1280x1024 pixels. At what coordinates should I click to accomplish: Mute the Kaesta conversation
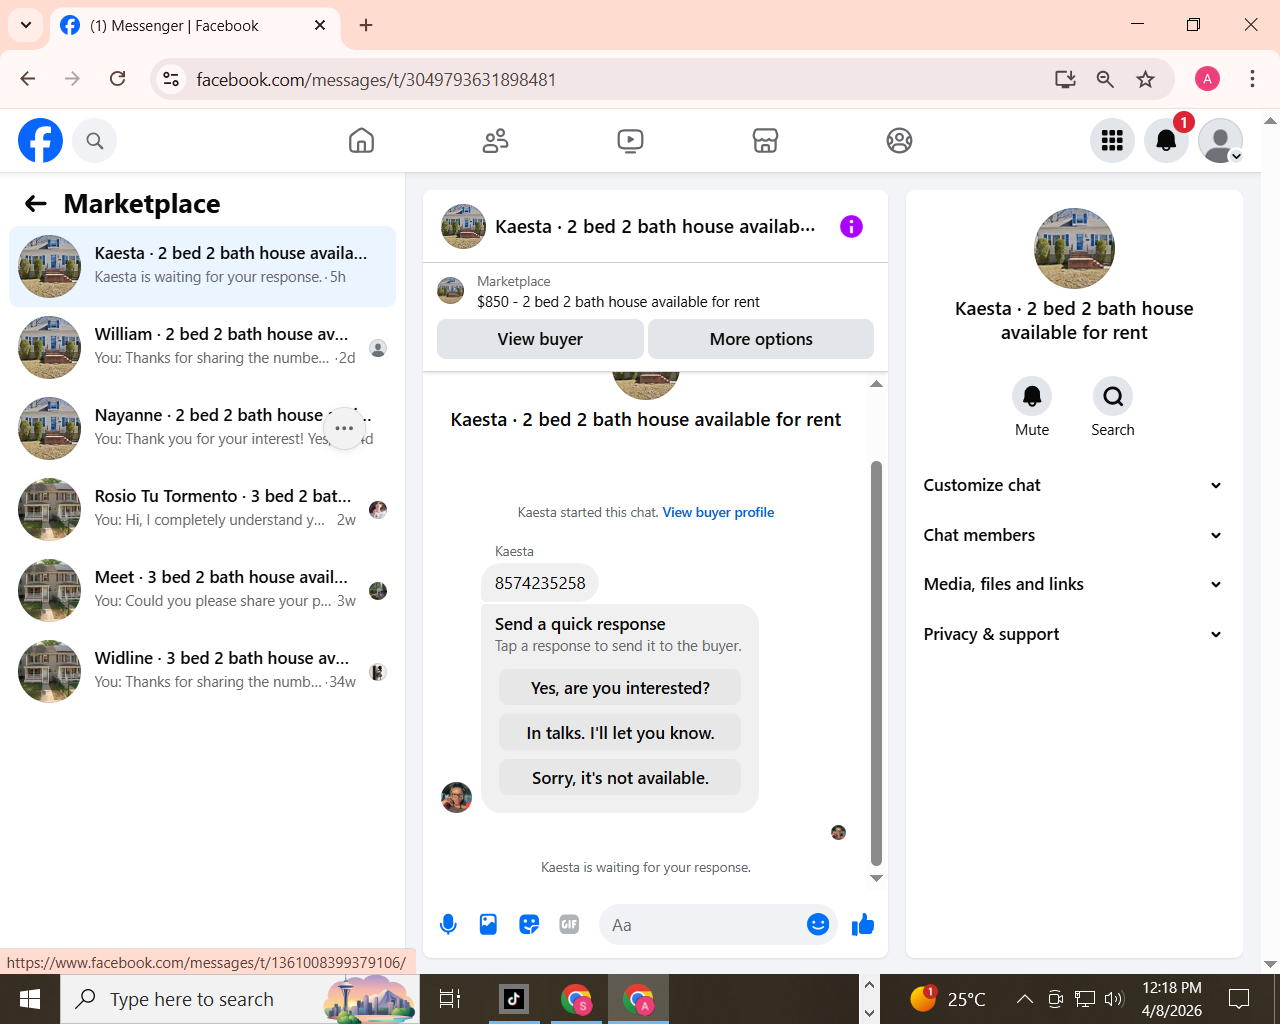point(1032,397)
